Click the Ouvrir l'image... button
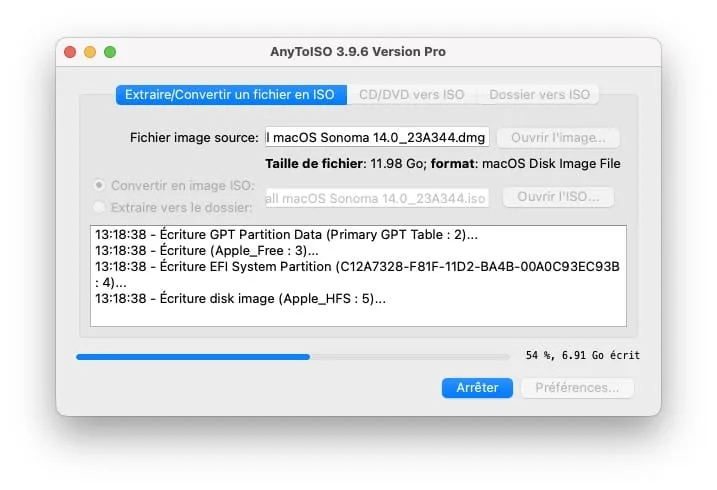Image resolution: width=717 pixels, height=490 pixels. pos(558,138)
